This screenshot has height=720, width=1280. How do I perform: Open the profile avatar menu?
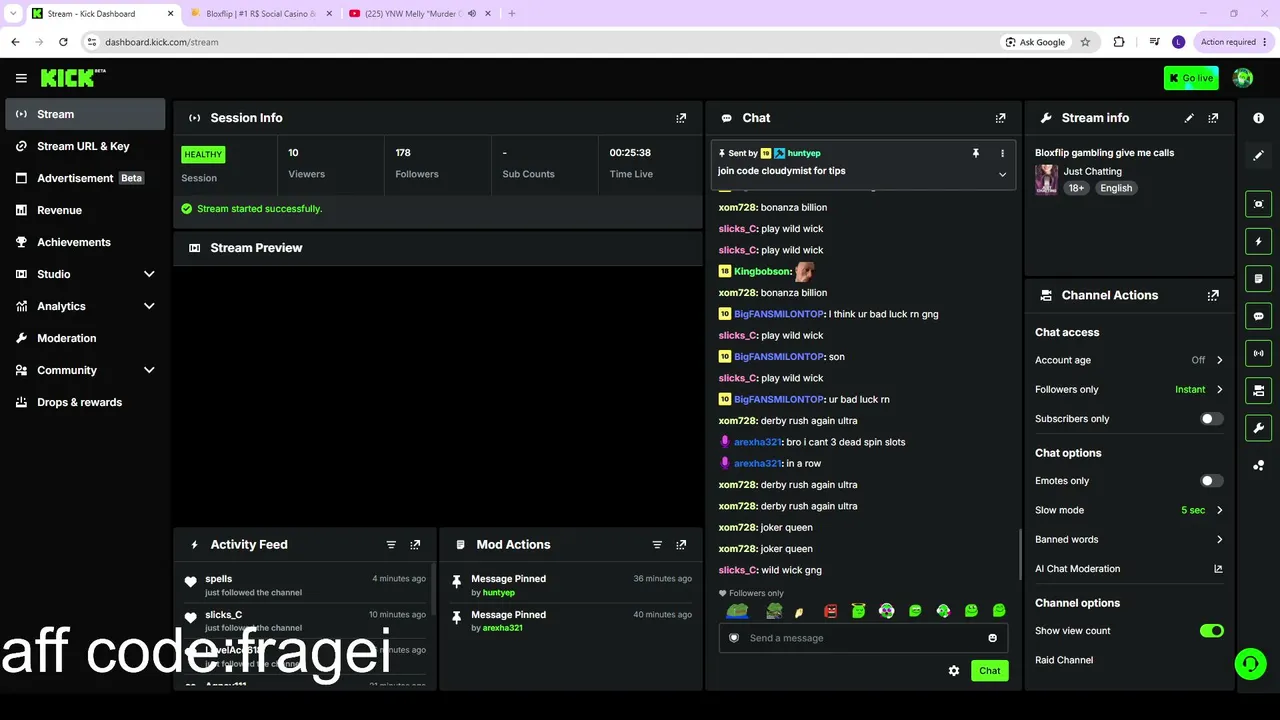pyautogui.click(x=1243, y=78)
